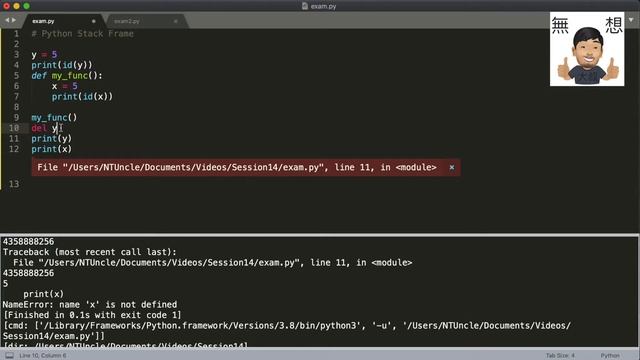Select the exam.py tab
Viewport: 640px width, 360px height.
43,21
